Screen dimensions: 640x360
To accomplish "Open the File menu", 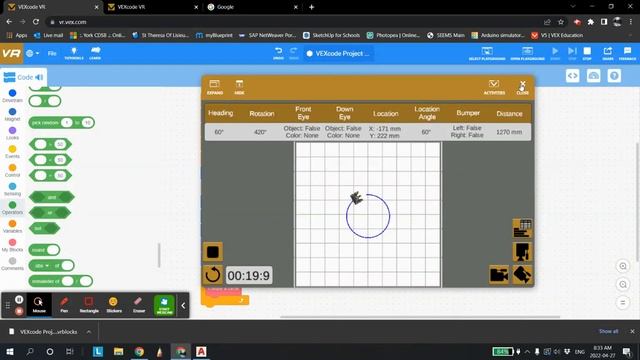I will tap(52, 53).
